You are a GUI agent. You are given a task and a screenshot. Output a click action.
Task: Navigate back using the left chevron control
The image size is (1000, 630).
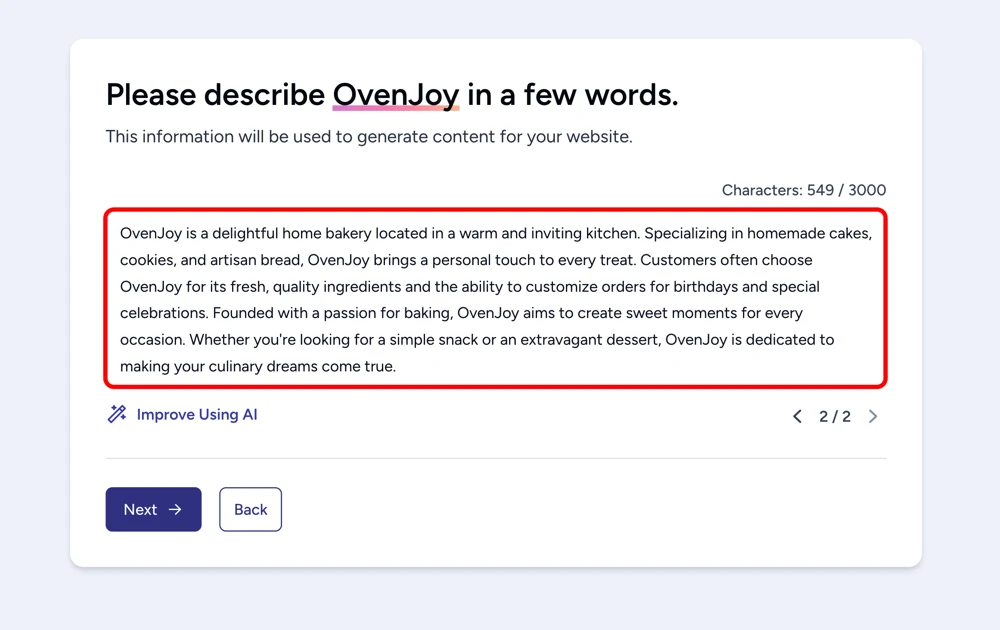pos(797,416)
